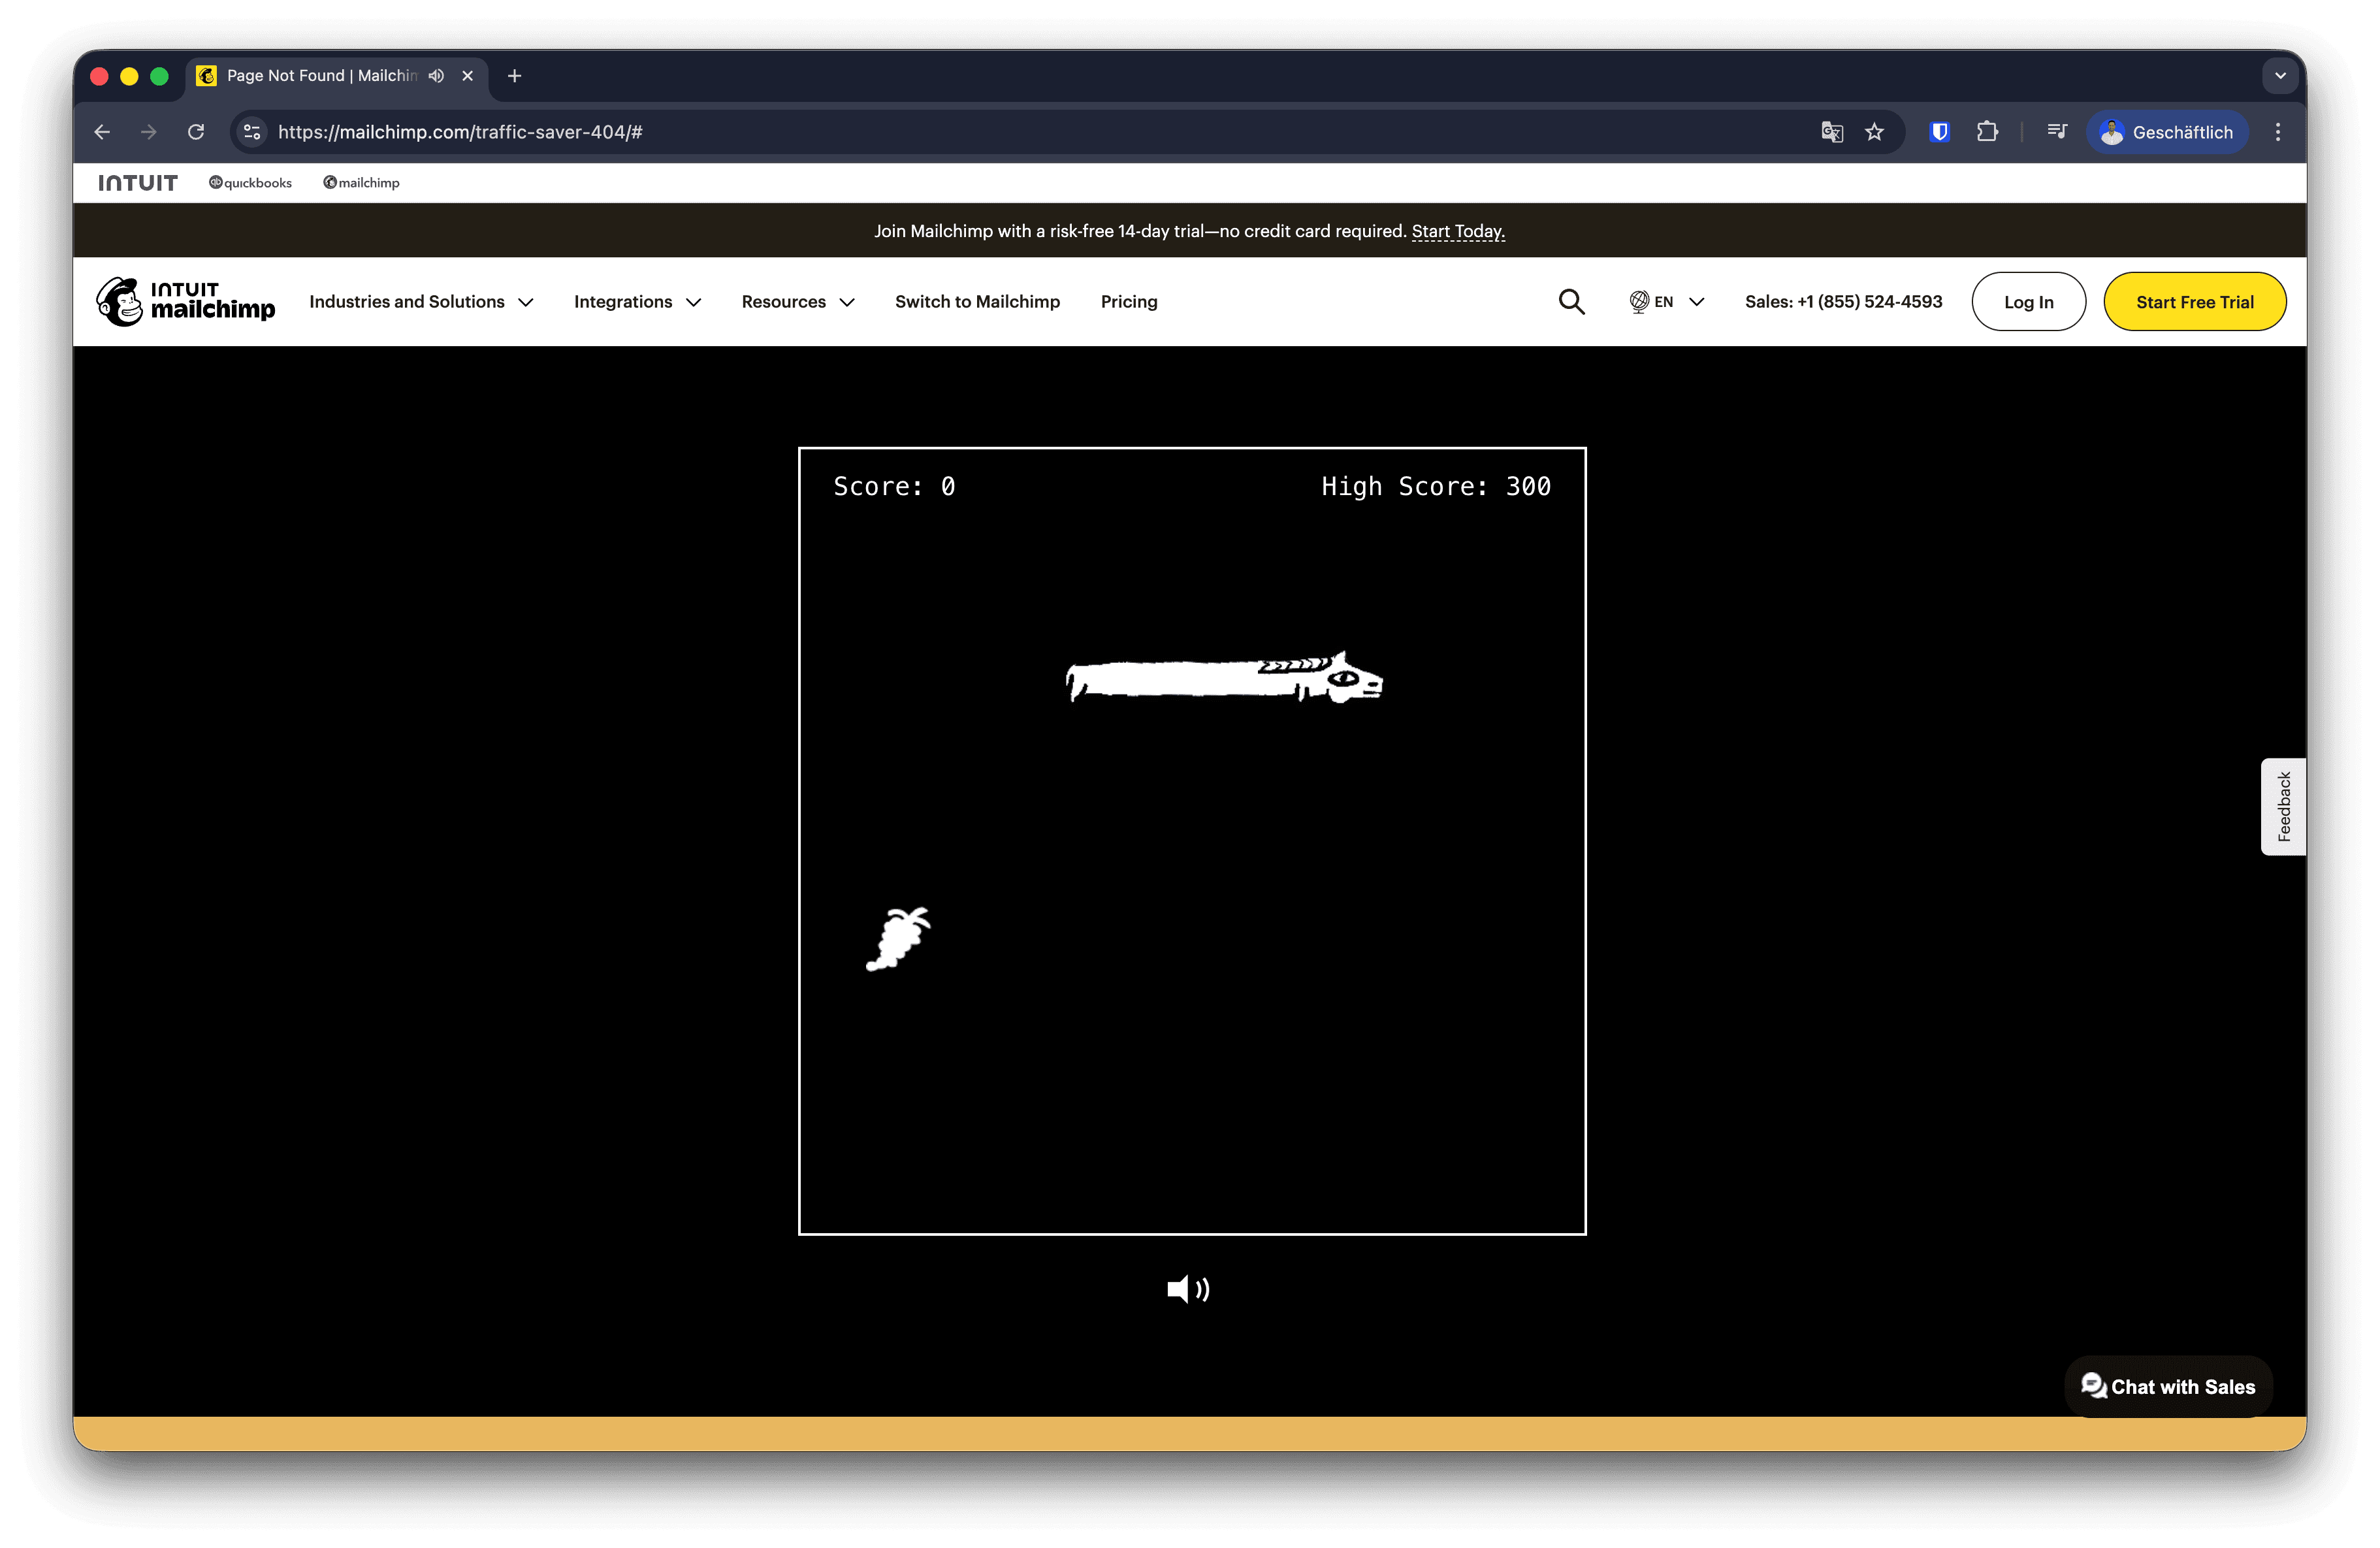Open the quickbooks link in top bar
The width and height of the screenshot is (2380, 1548).
(x=250, y=183)
